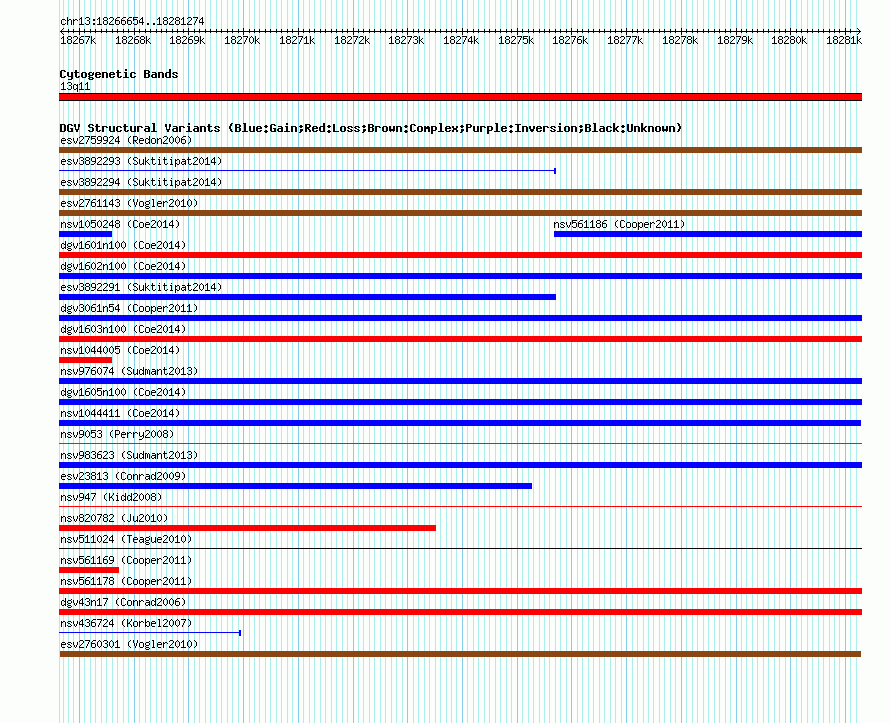This screenshot has height=723, width=890.
Task: Open nsv983623 (Sudmant2013) label
Action: [x=129, y=455]
